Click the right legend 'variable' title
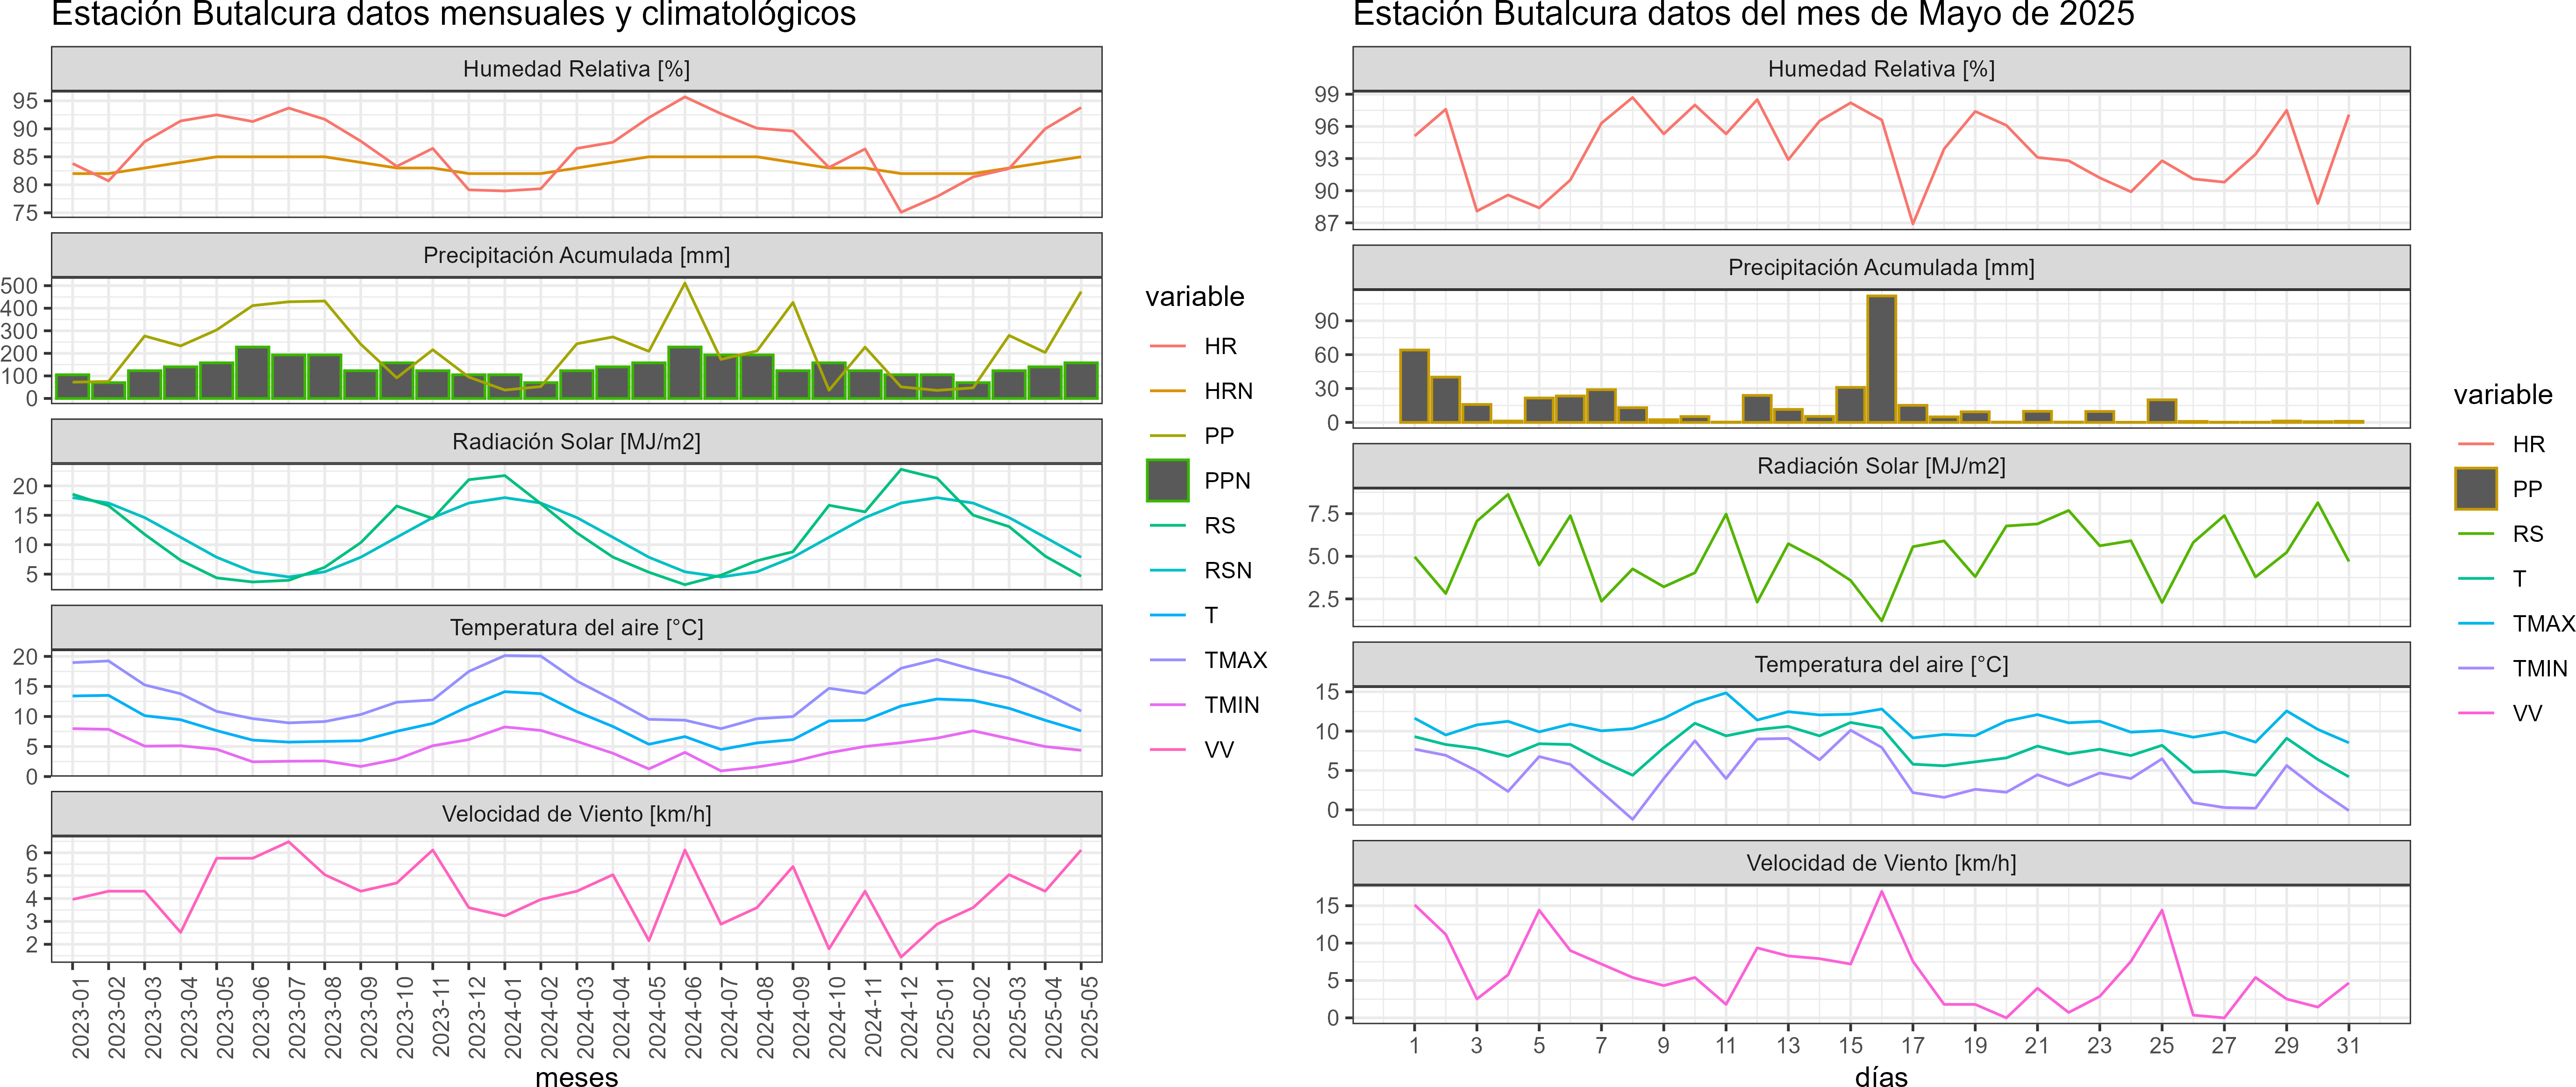The height and width of the screenshot is (1087, 2576). 2503,395
